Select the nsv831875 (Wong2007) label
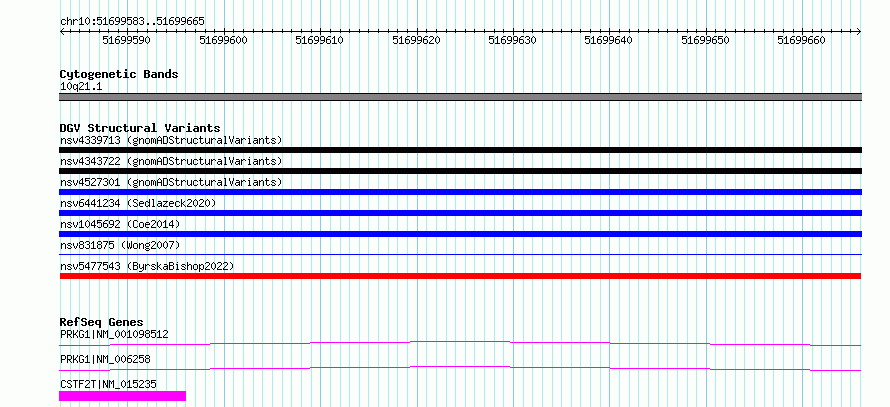 coord(120,245)
